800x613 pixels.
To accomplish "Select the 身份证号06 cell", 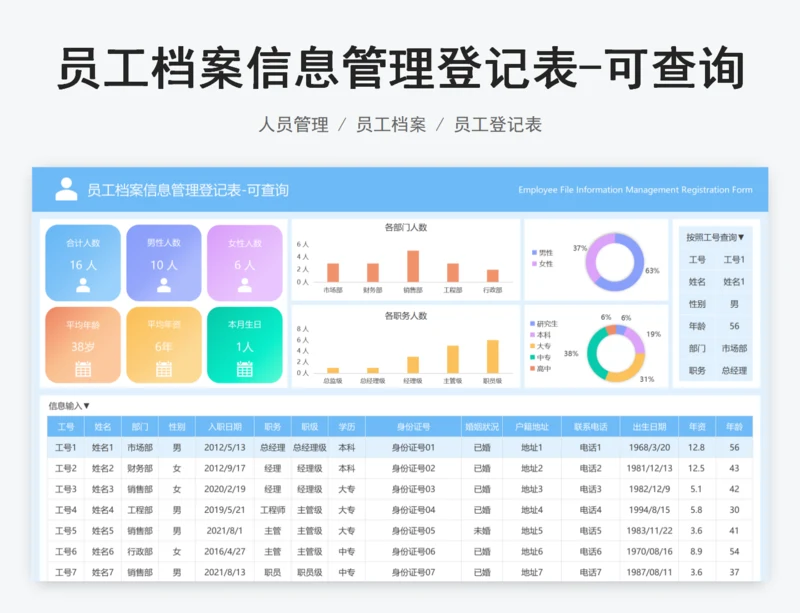I will point(413,552).
